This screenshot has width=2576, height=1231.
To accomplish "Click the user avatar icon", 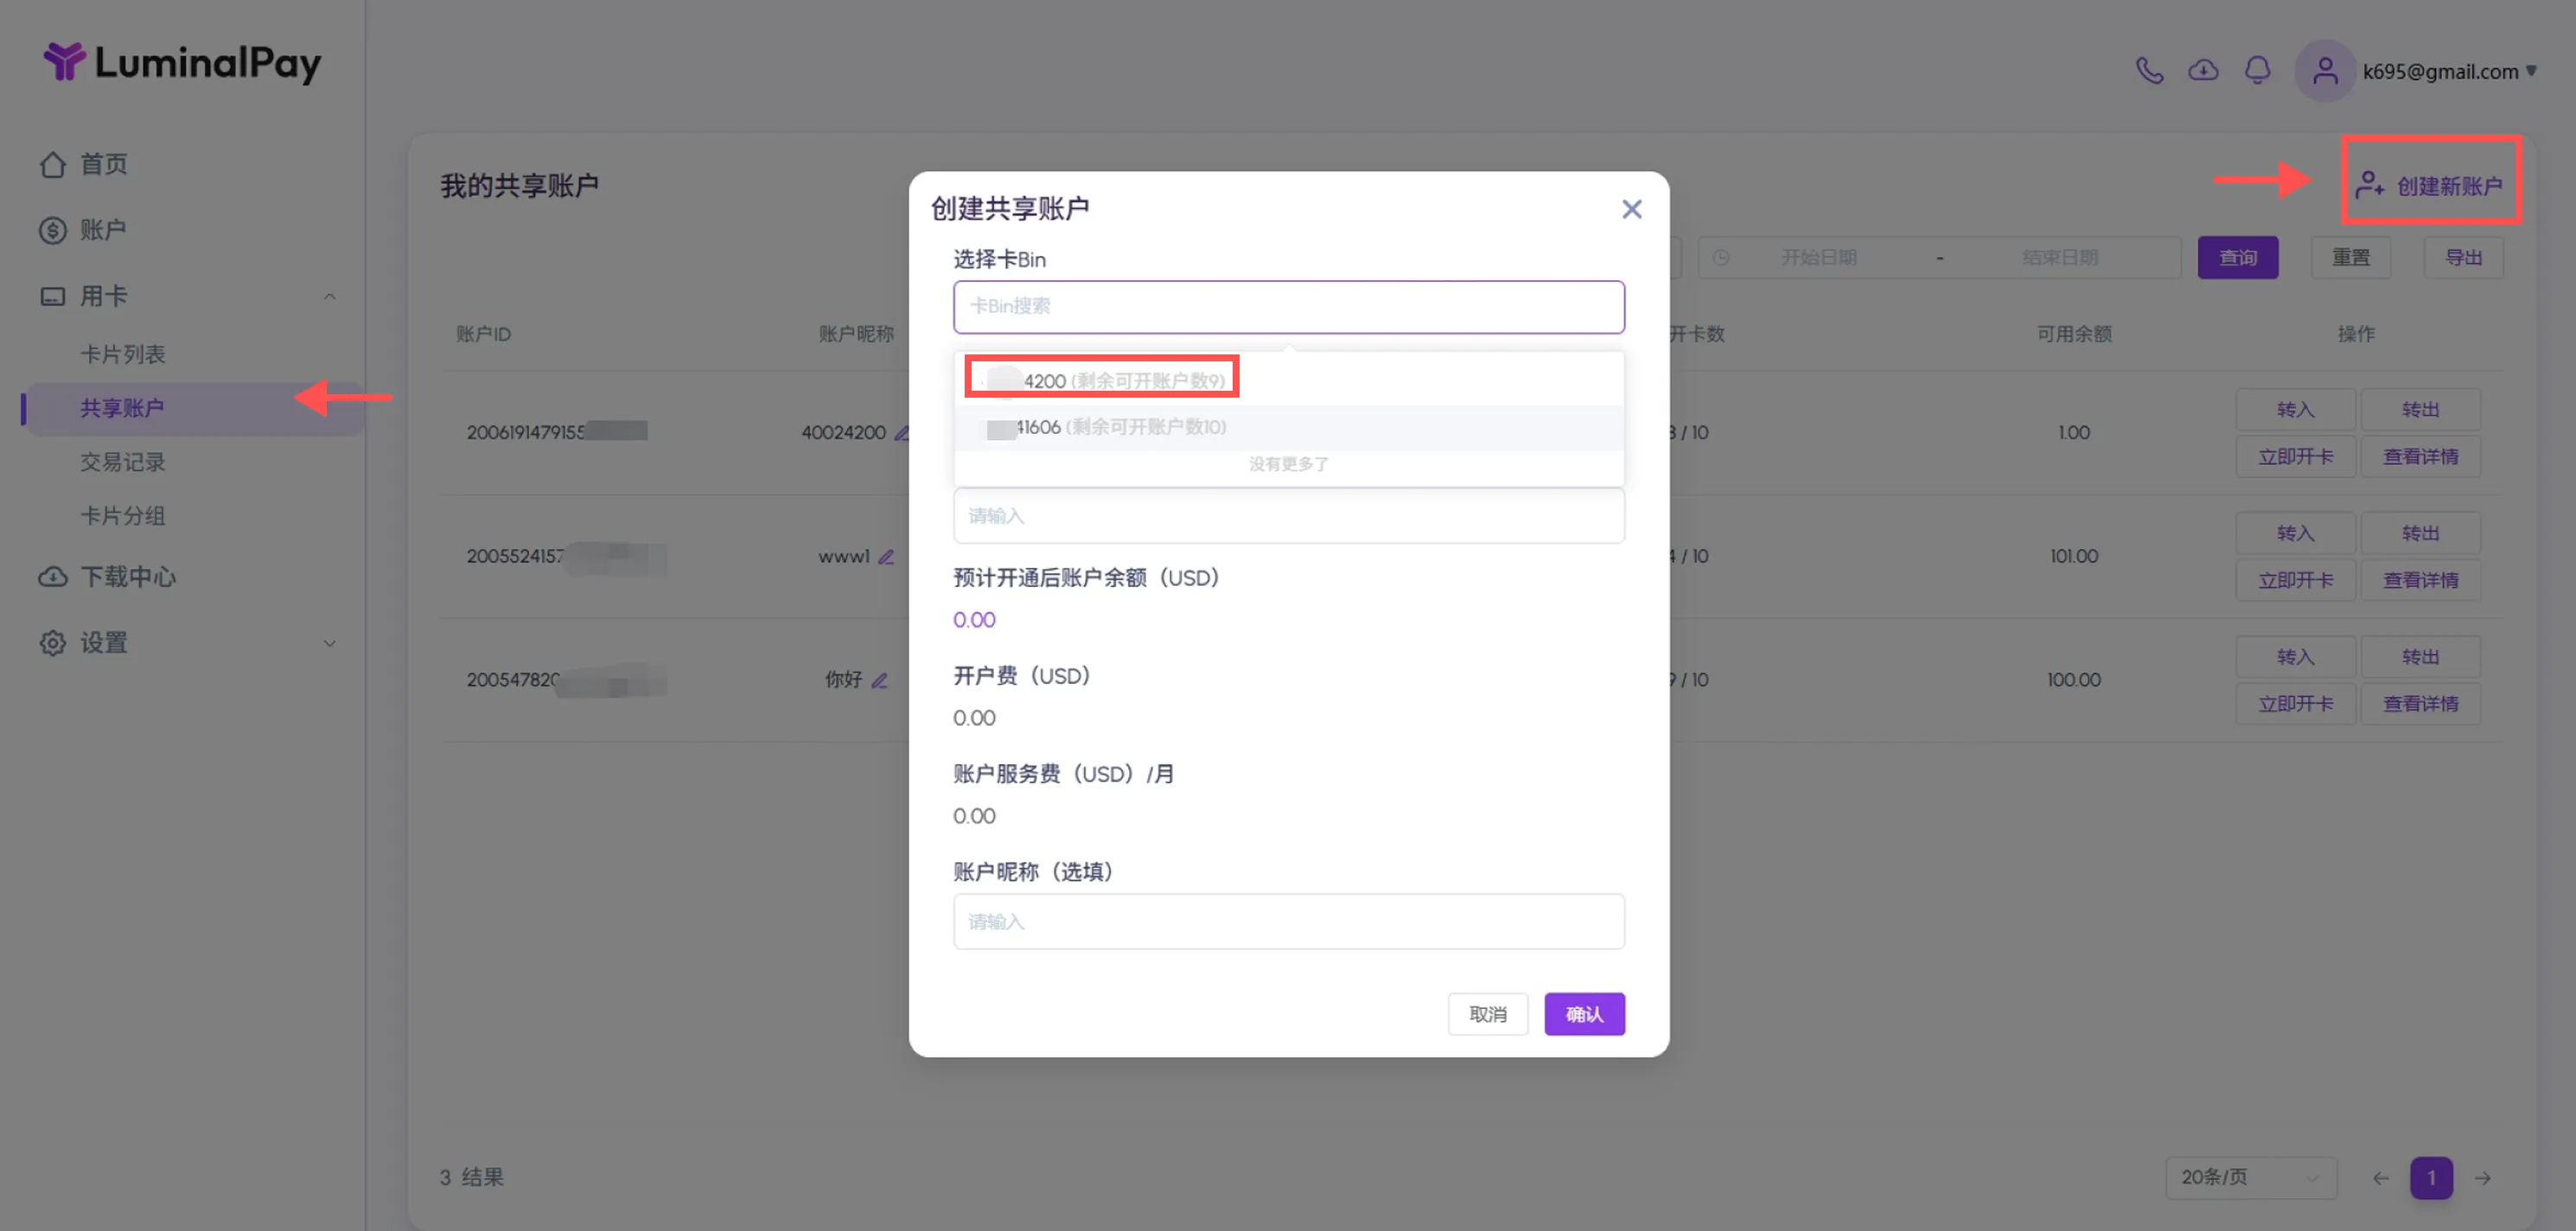I will coord(2325,71).
